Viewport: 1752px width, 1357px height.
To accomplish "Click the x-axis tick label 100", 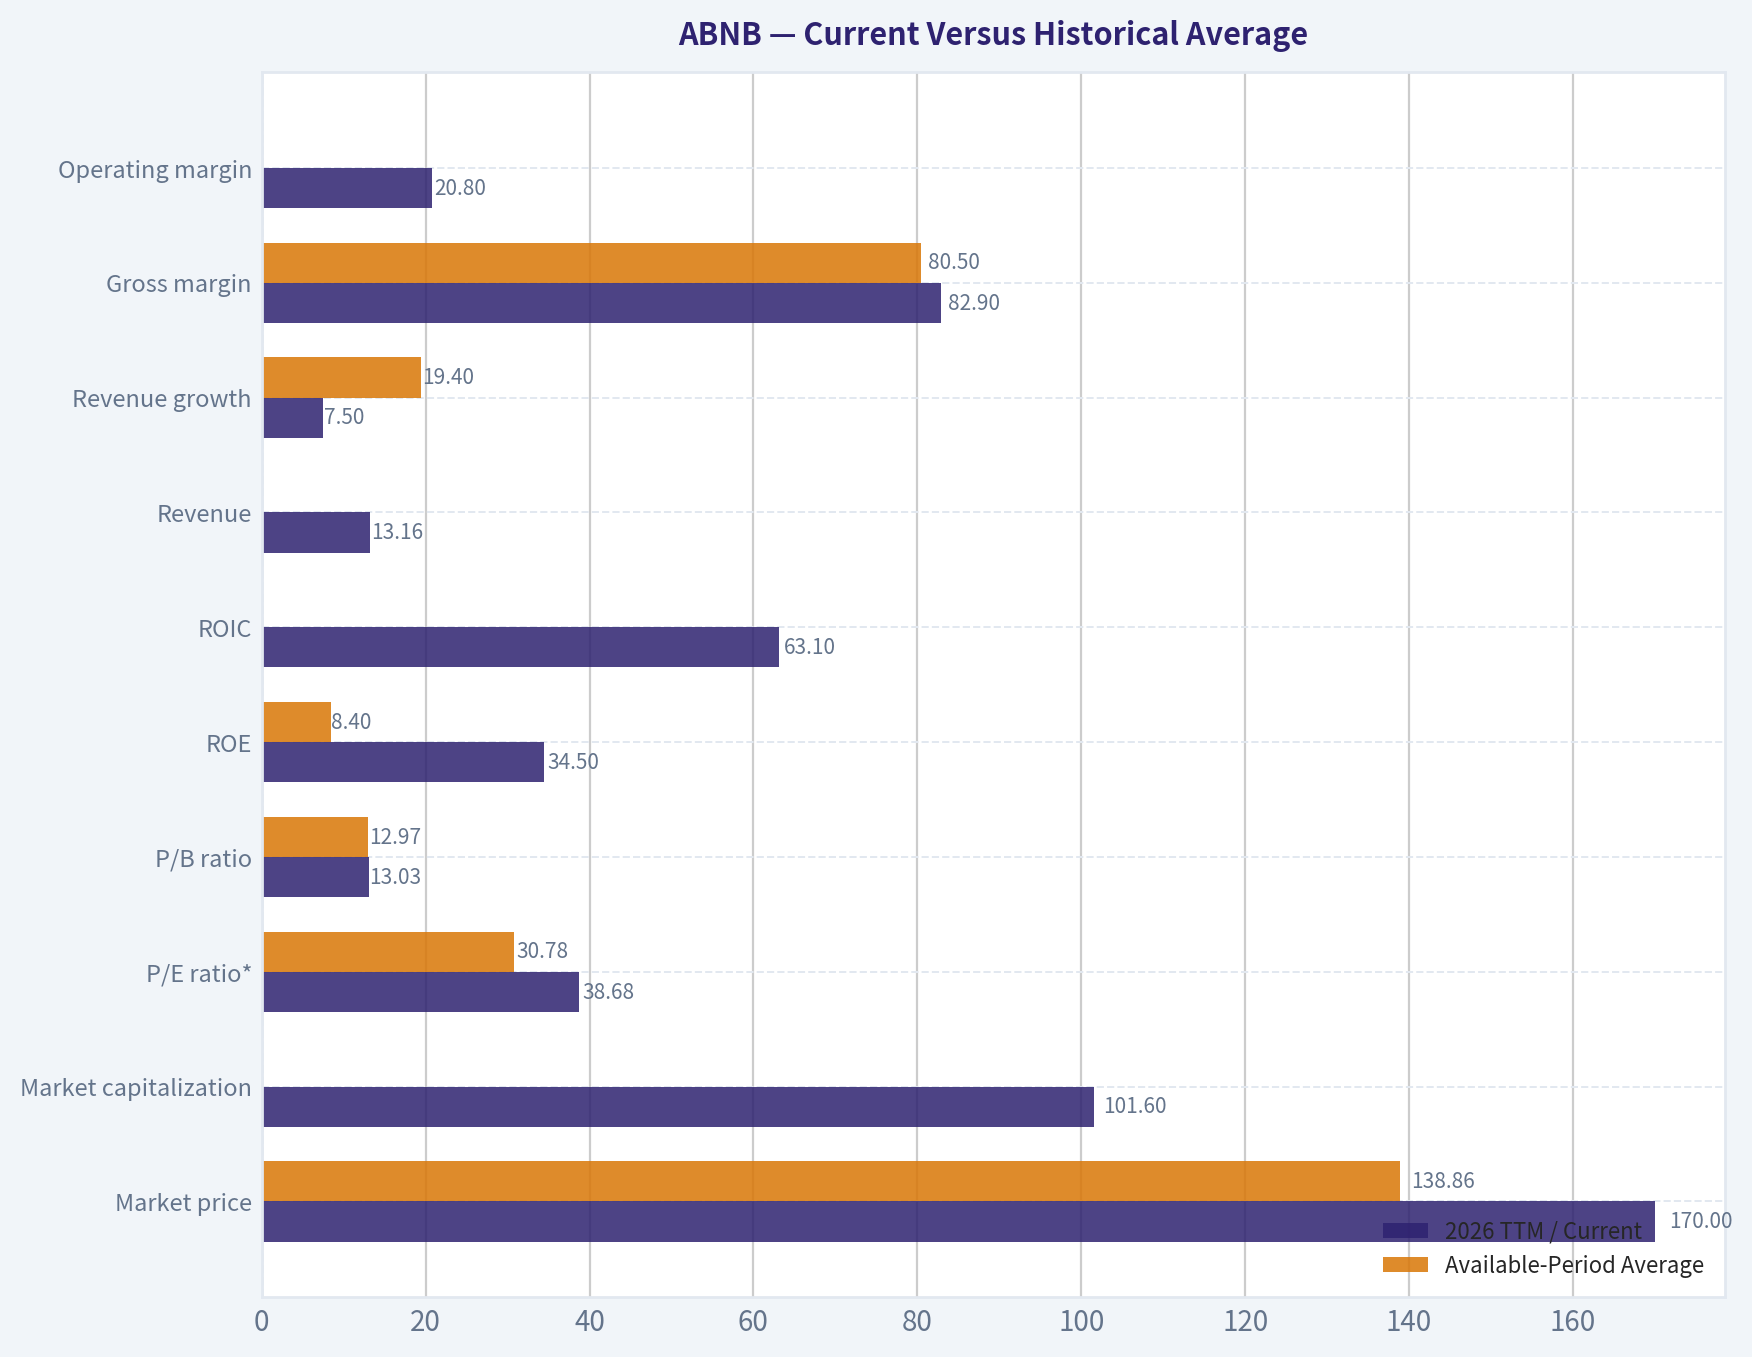I will 1081,1323.
